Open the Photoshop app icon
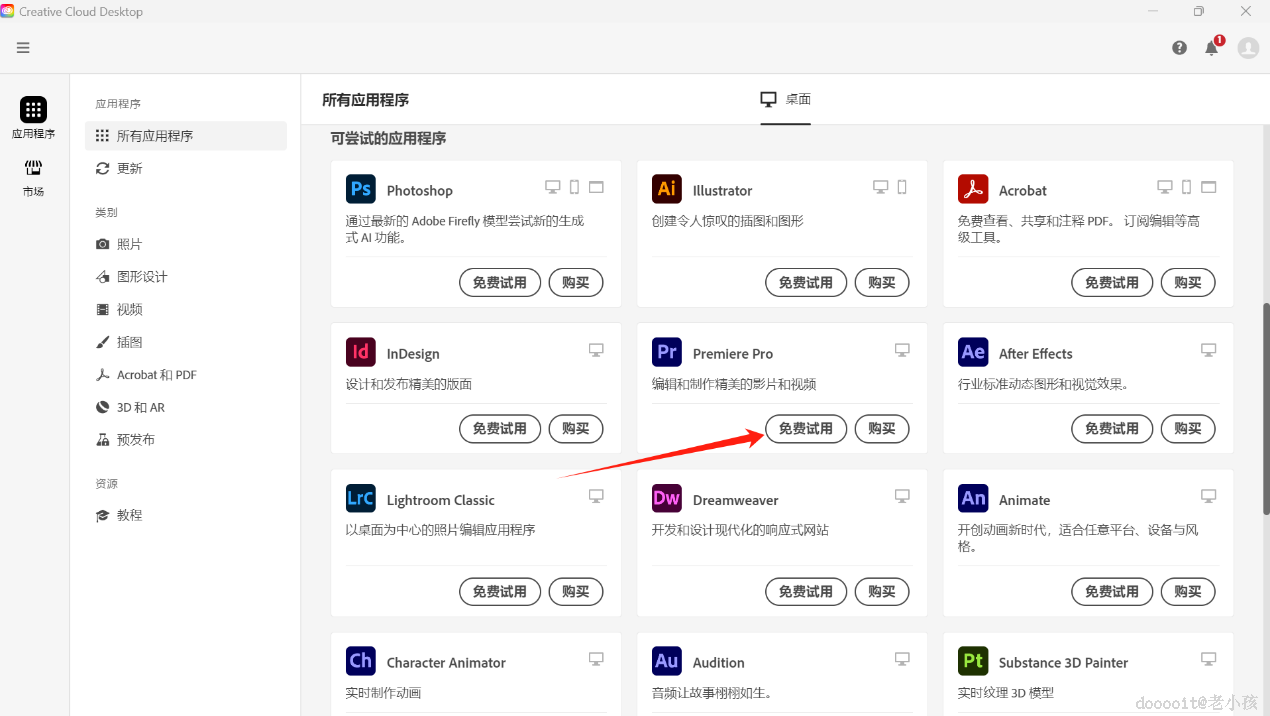This screenshot has width=1270, height=716. 360,189
